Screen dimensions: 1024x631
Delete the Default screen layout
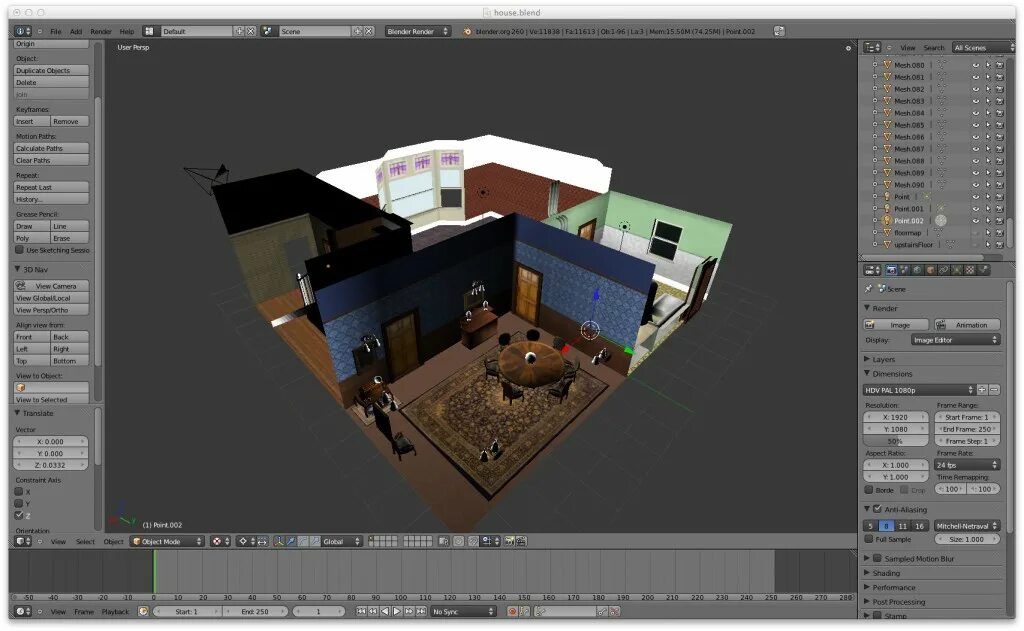(x=251, y=31)
